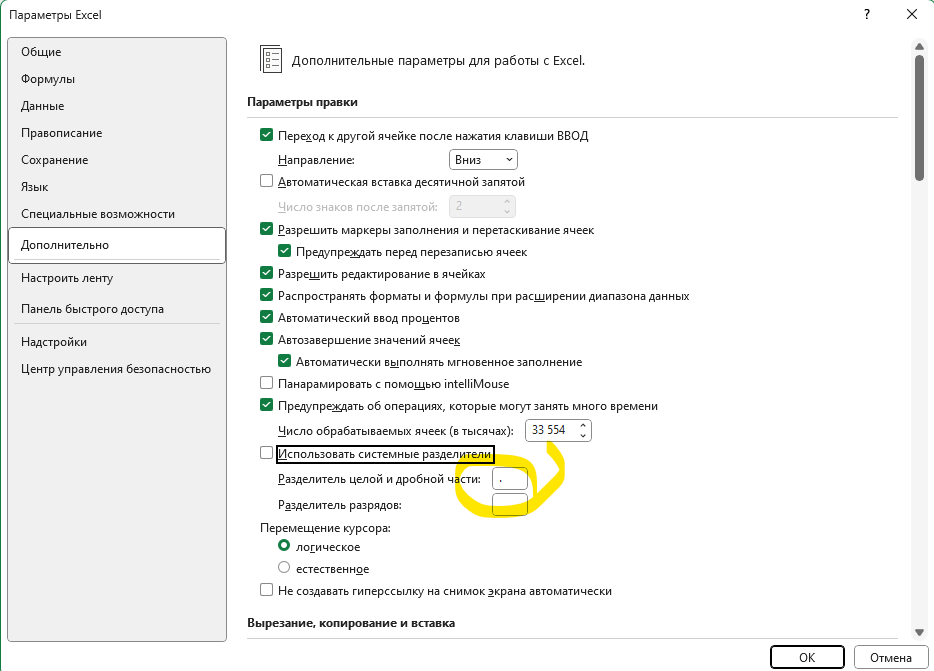
Task: Enable Автоматическая вставка десятичной запятой
Action: coord(266,181)
